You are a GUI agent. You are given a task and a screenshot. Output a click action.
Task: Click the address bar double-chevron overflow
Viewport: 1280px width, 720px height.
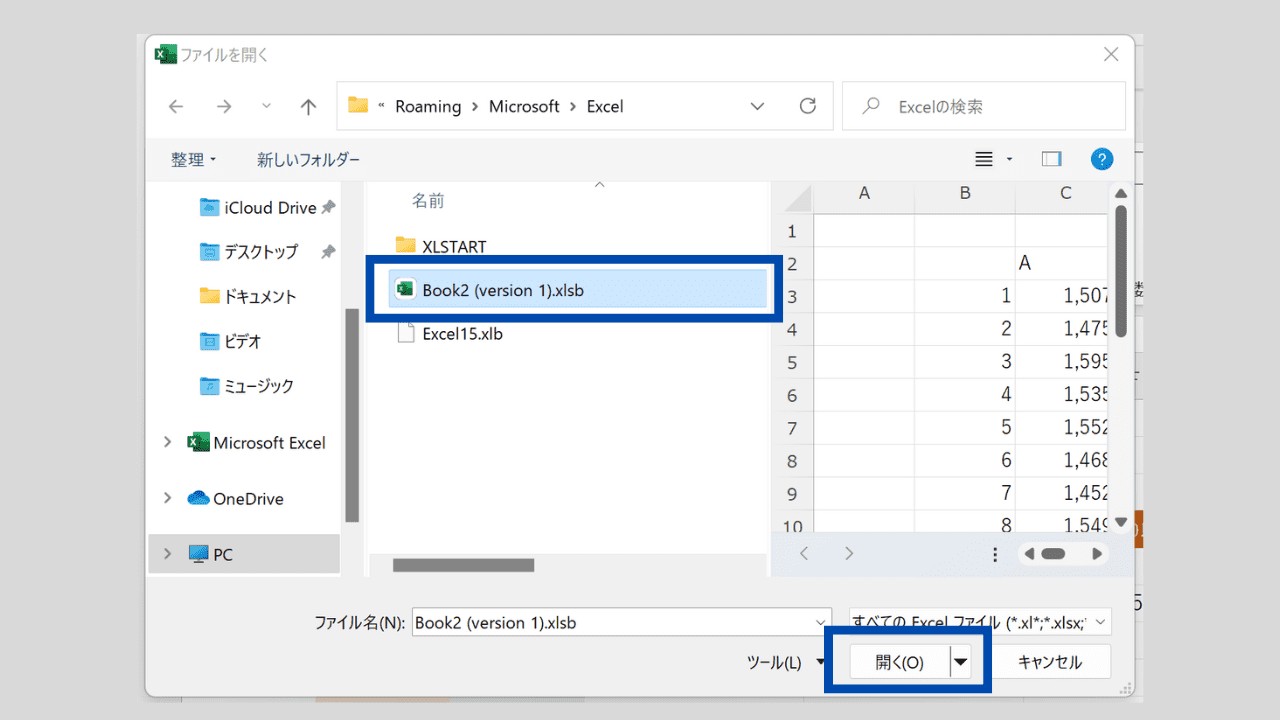coord(382,106)
